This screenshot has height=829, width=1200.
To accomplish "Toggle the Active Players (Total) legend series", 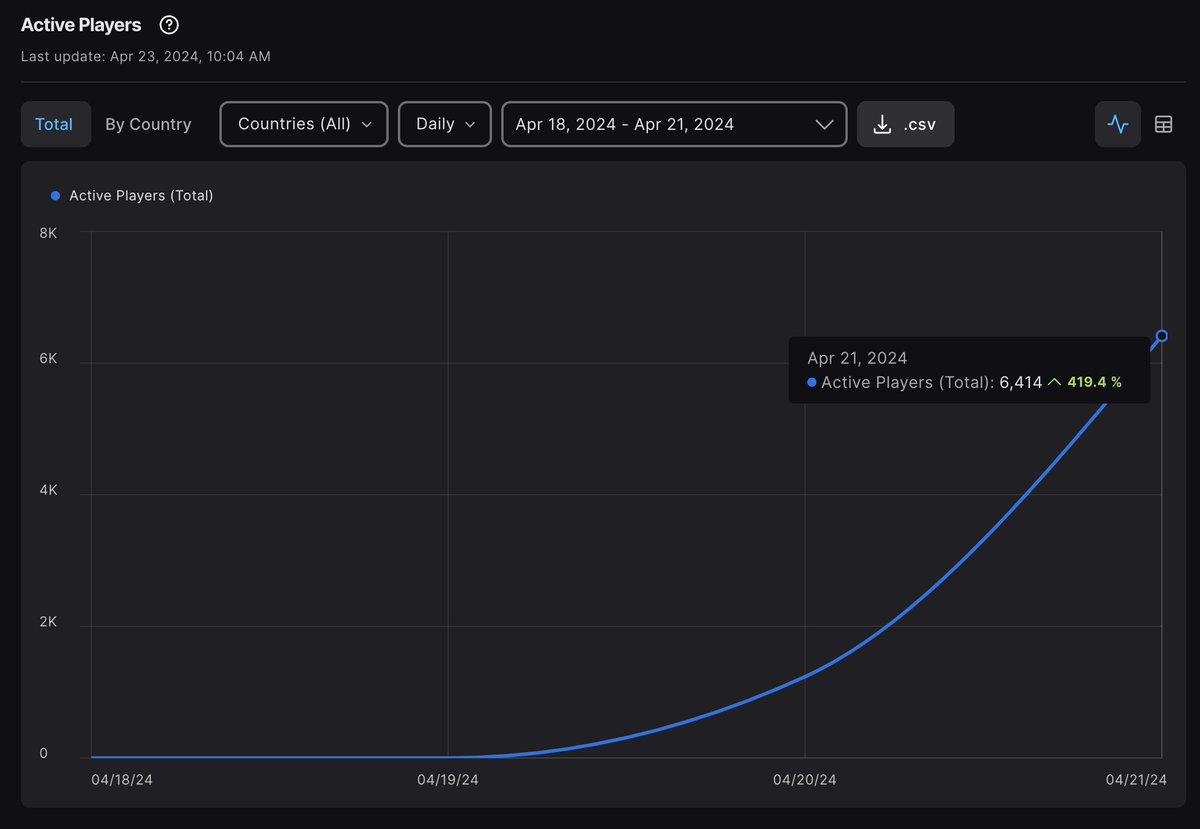I will pos(132,196).
